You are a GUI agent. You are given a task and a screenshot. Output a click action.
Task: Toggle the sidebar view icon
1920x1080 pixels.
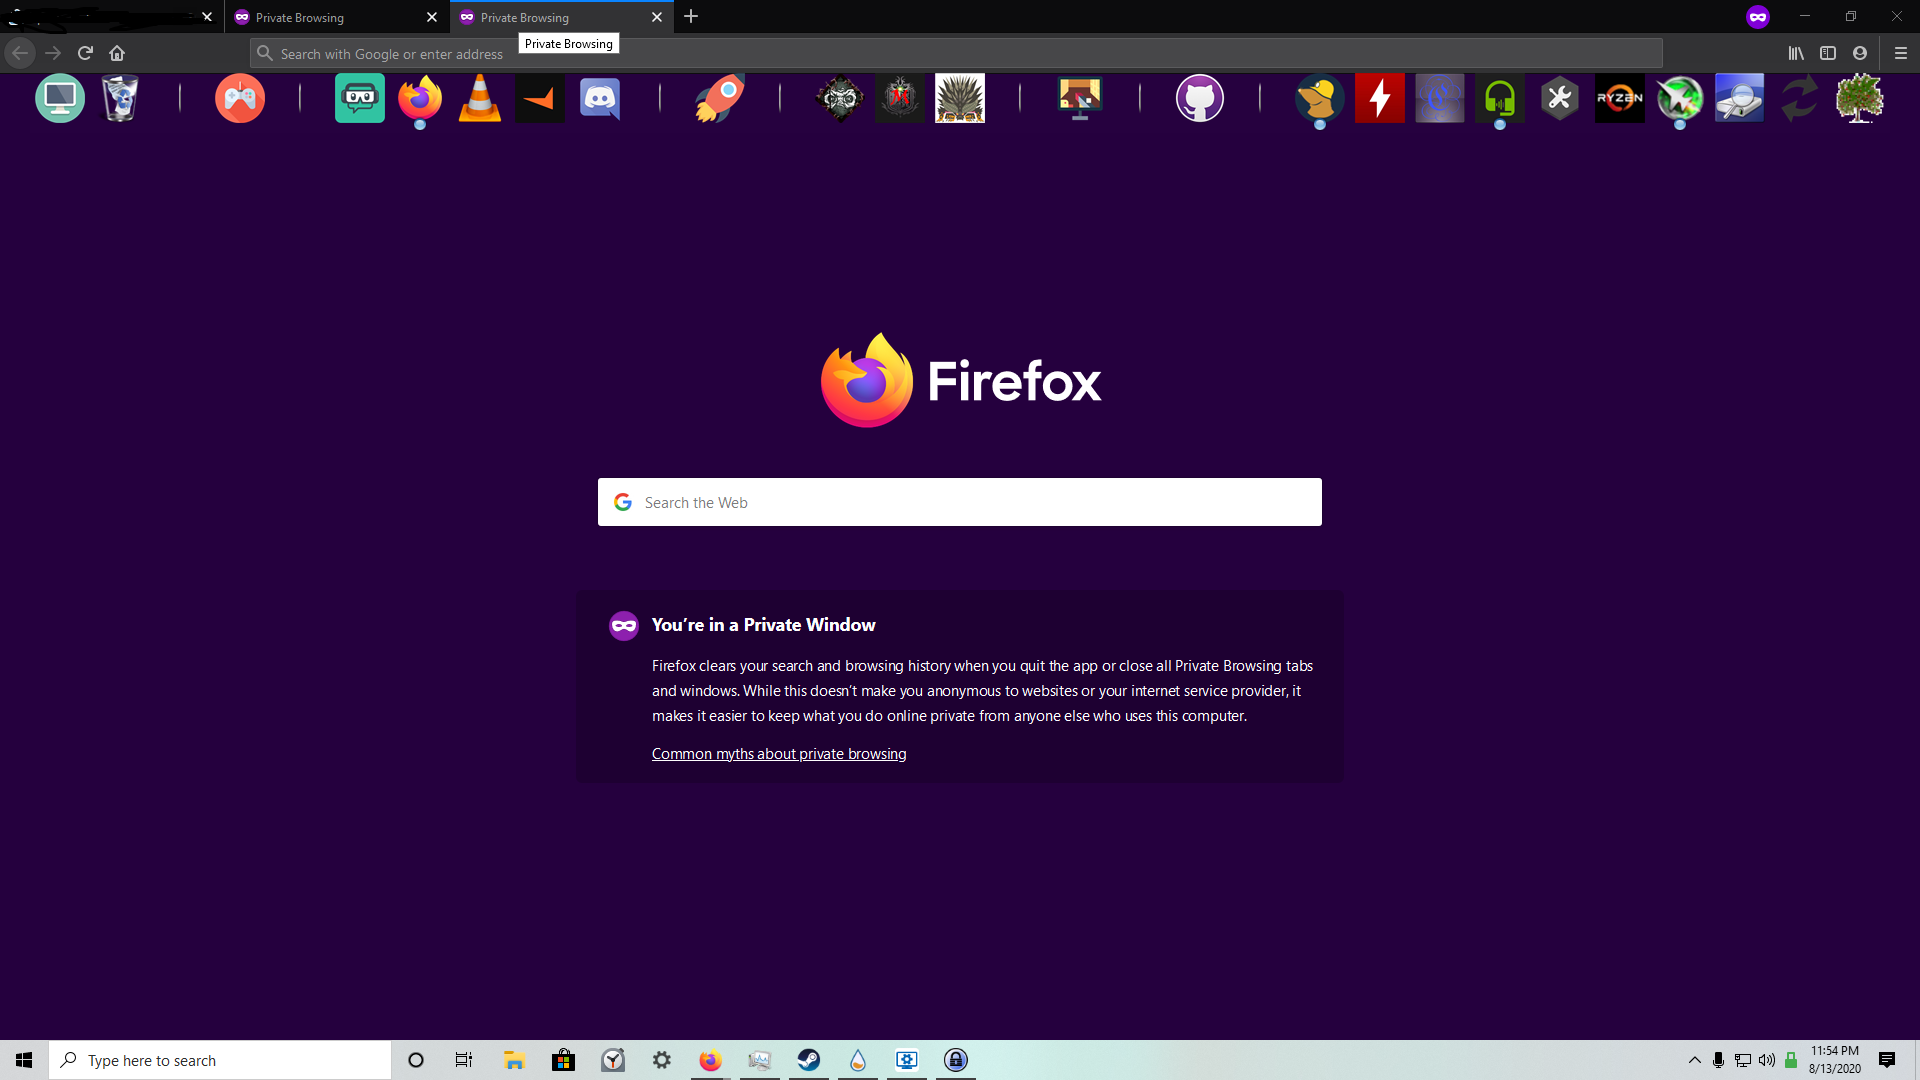tap(1828, 53)
